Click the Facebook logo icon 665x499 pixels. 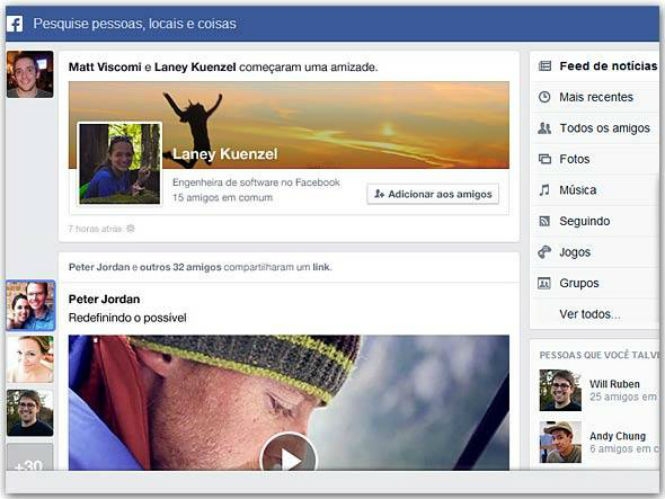click(15, 23)
